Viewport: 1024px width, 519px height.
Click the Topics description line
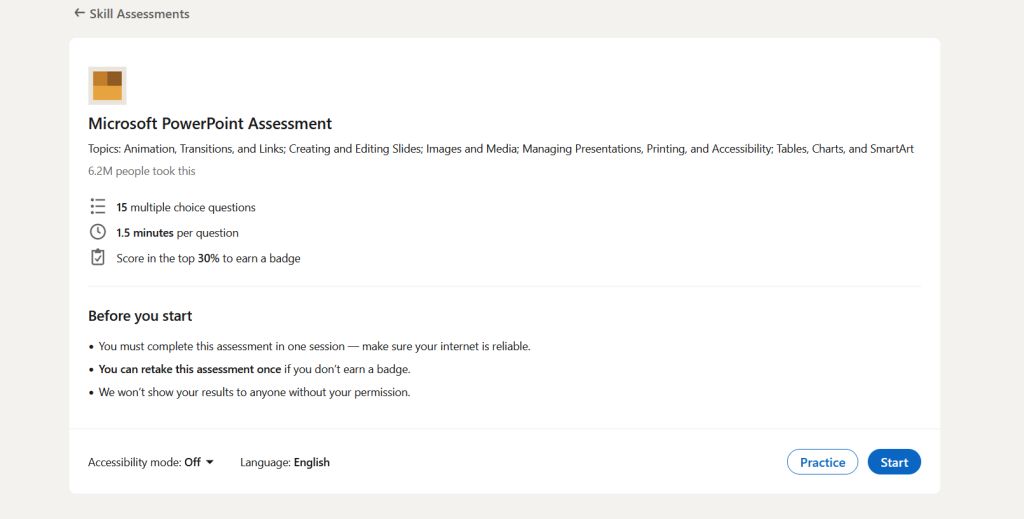pyautogui.click(x=500, y=149)
